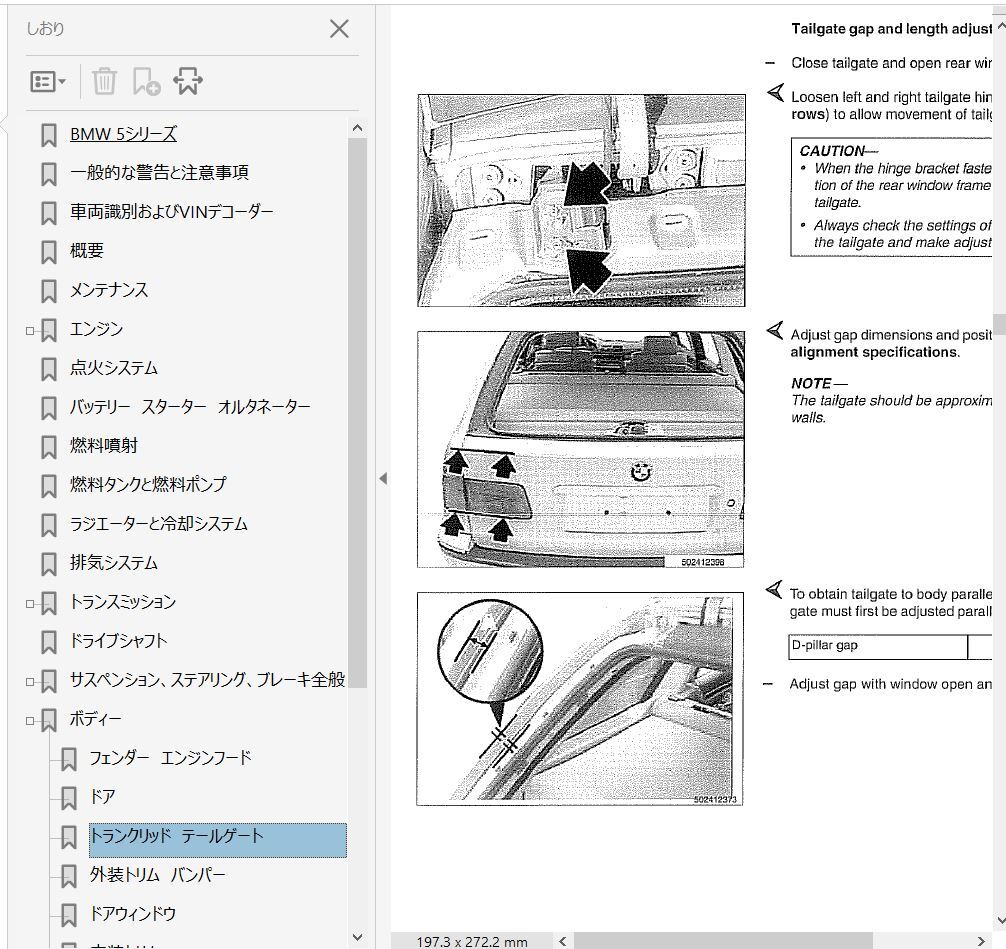Expand サスペンション、ステアリング、ブレーキ全般 node
The height and width of the screenshot is (949, 1006).
[x=30, y=682]
